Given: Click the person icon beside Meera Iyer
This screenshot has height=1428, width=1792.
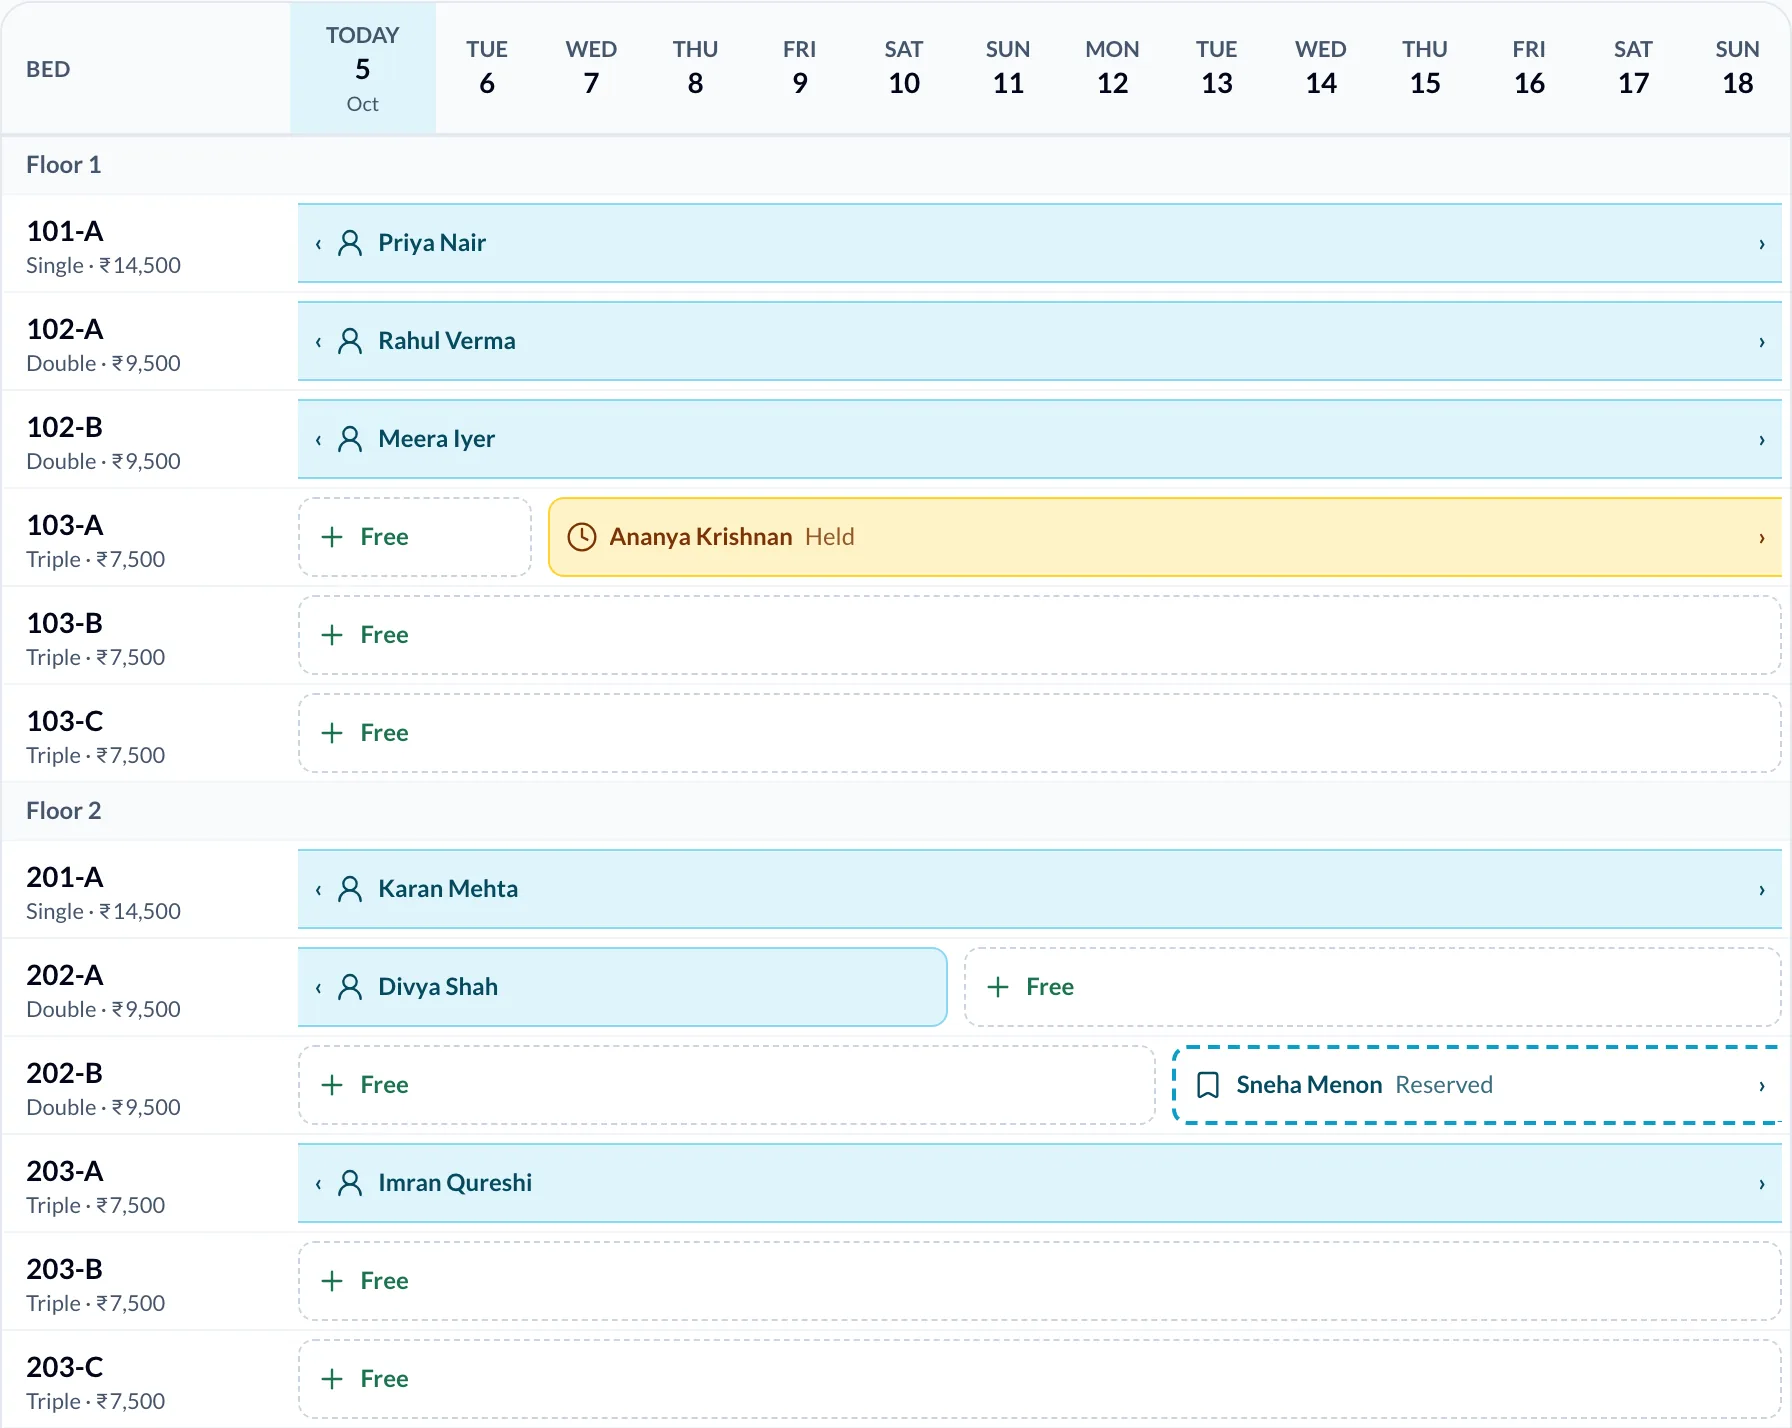Looking at the screenshot, I should click(350, 439).
